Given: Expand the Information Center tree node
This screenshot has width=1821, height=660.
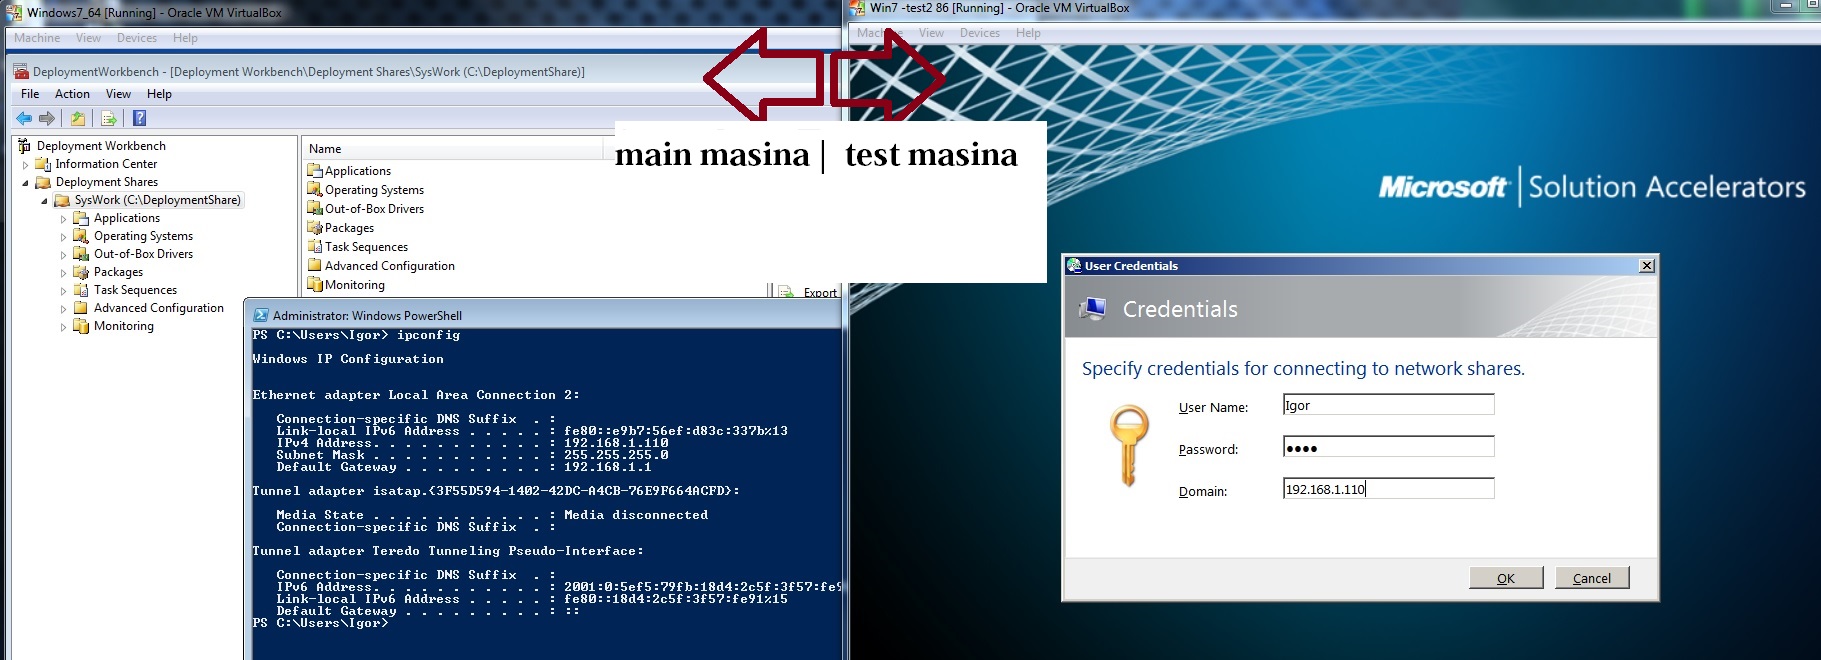Looking at the screenshot, I should tap(26, 164).
